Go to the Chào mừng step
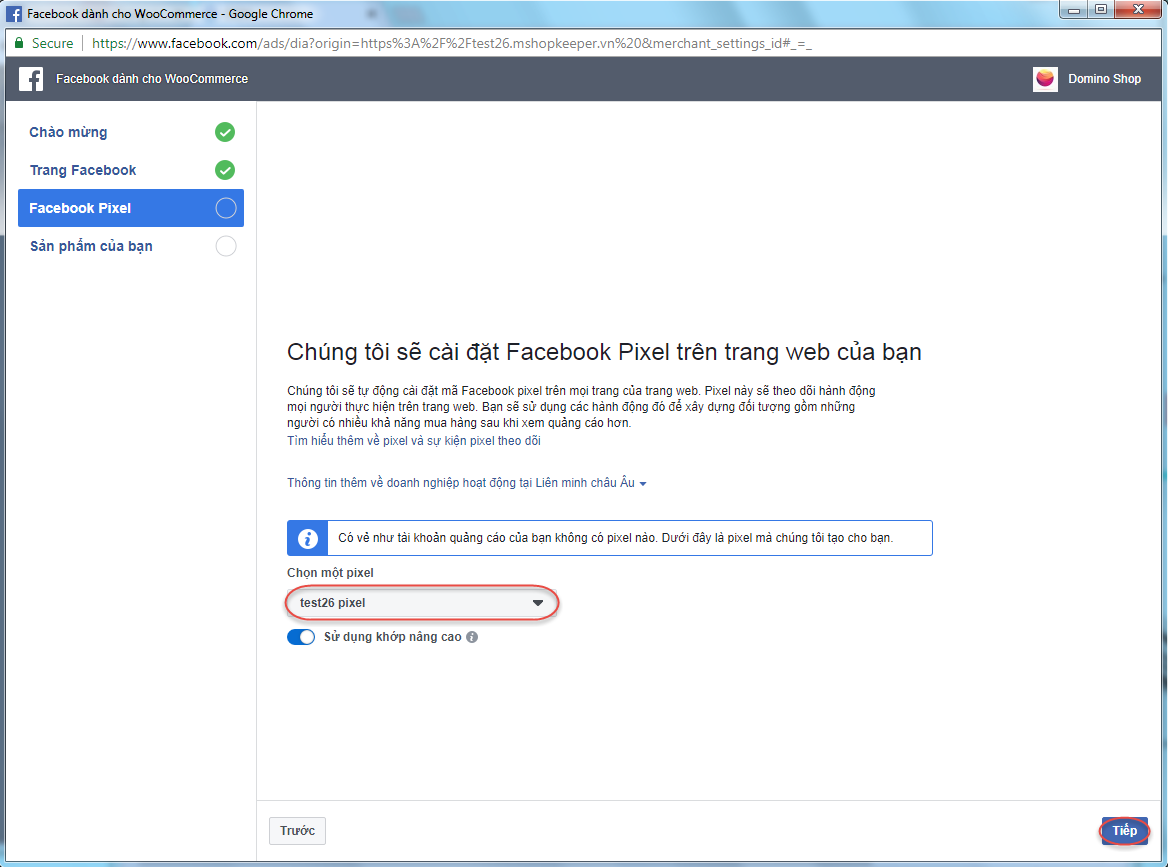The height and width of the screenshot is (867, 1168). tap(131, 132)
